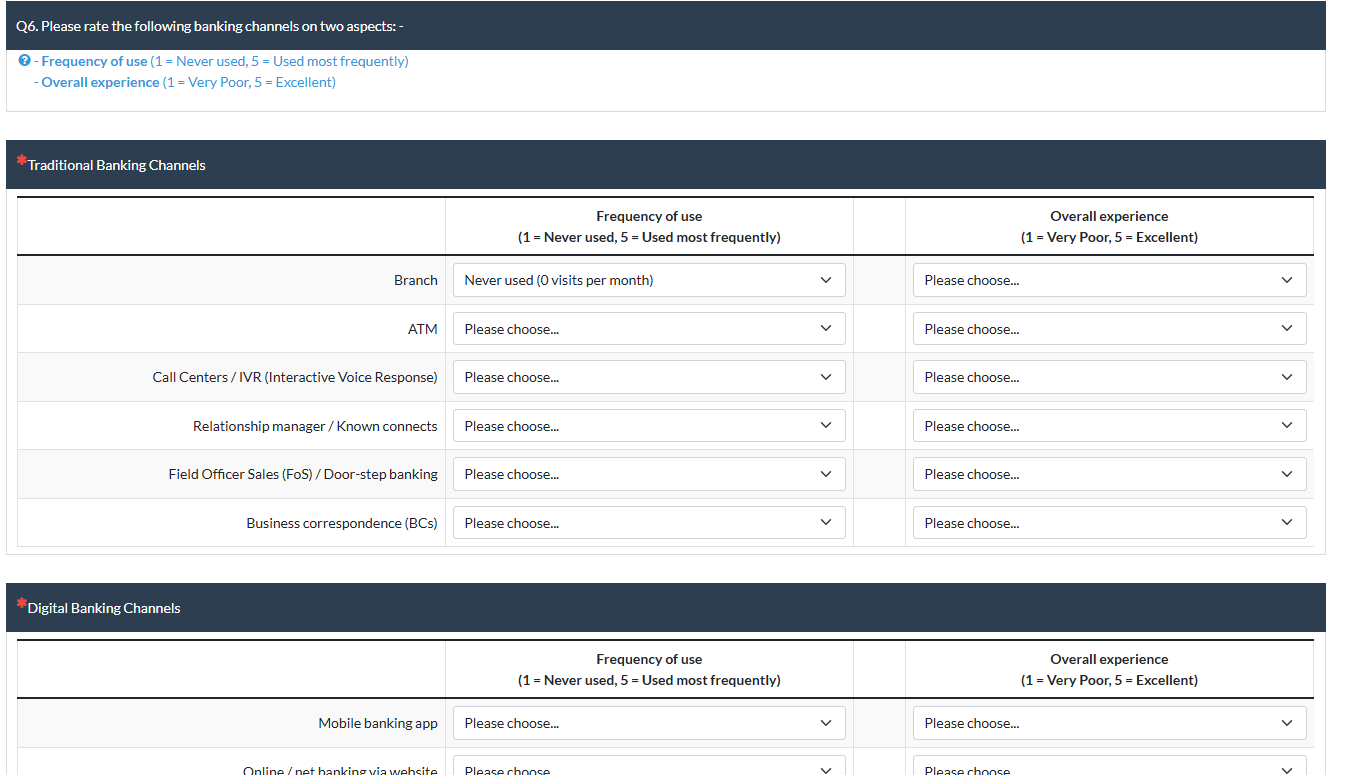Viewport: 1359px width, 775px height.
Task: Click the Q6 question title bar
Action: pos(210,26)
